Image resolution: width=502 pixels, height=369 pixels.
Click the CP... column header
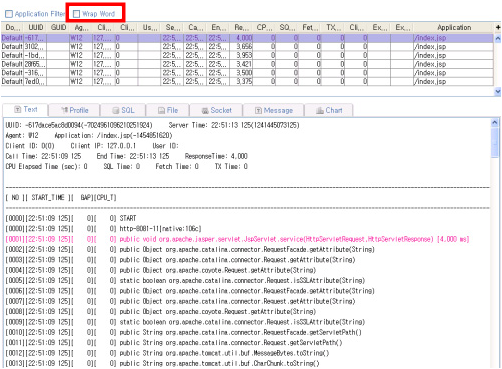tap(264, 27)
